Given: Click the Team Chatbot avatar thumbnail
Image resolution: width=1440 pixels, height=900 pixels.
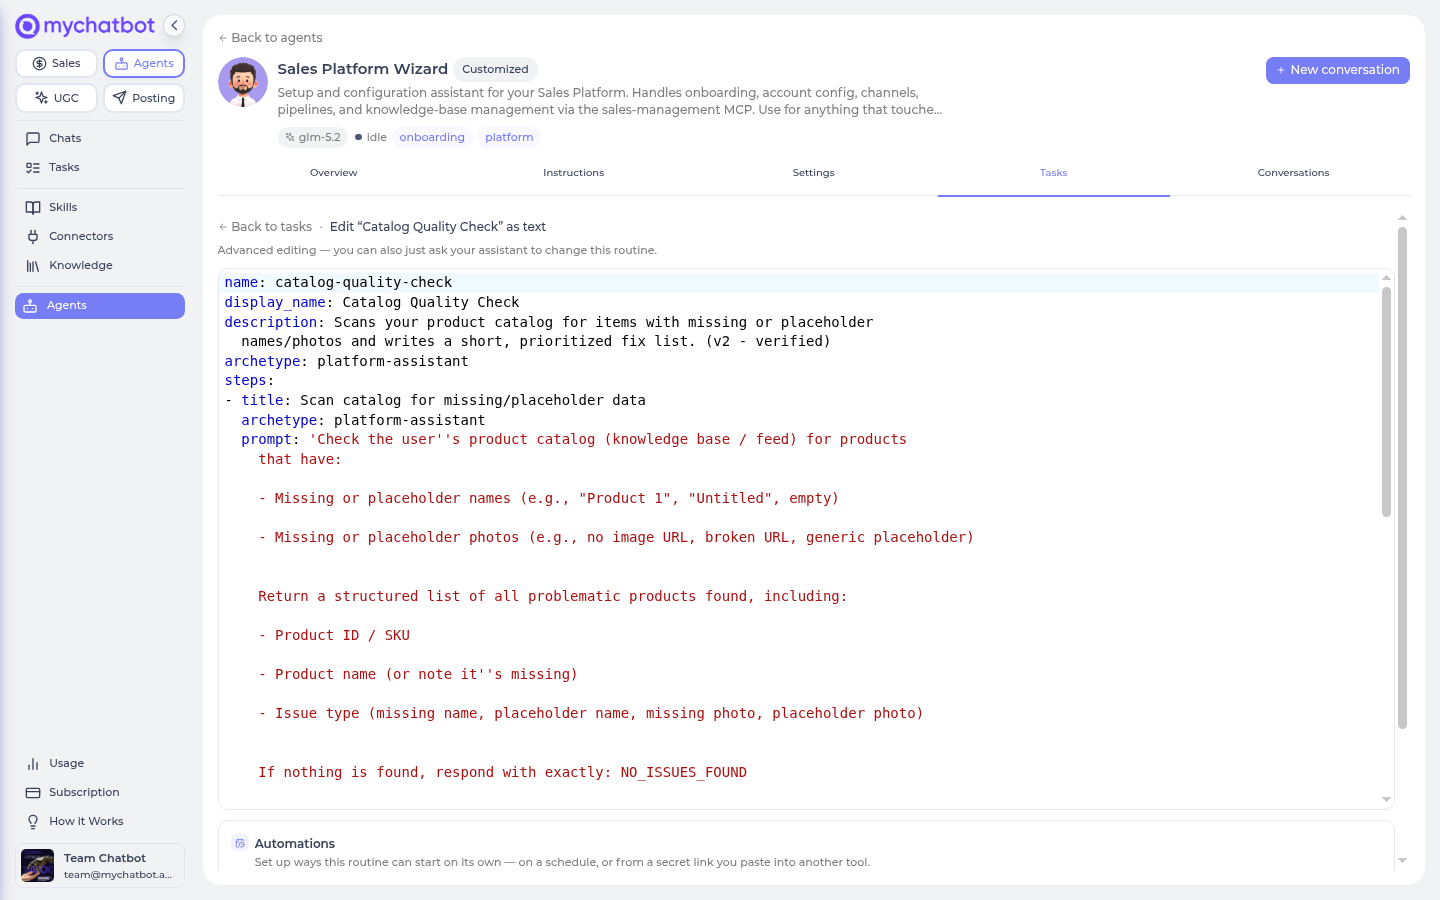Looking at the screenshot, I should pyautogui.click(x=38, y=866).
